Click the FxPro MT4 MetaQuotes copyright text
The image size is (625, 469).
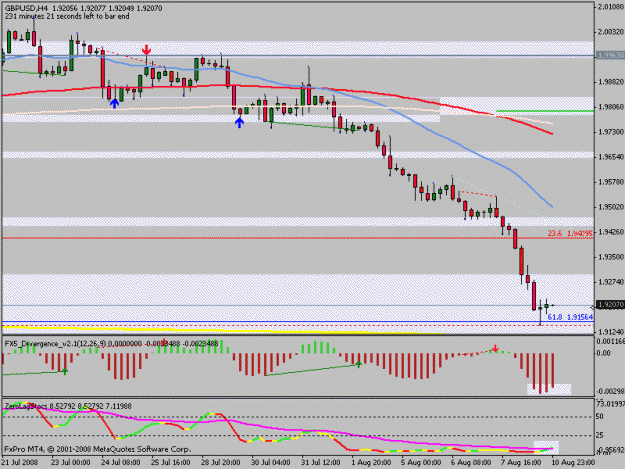tap(98, 449)
